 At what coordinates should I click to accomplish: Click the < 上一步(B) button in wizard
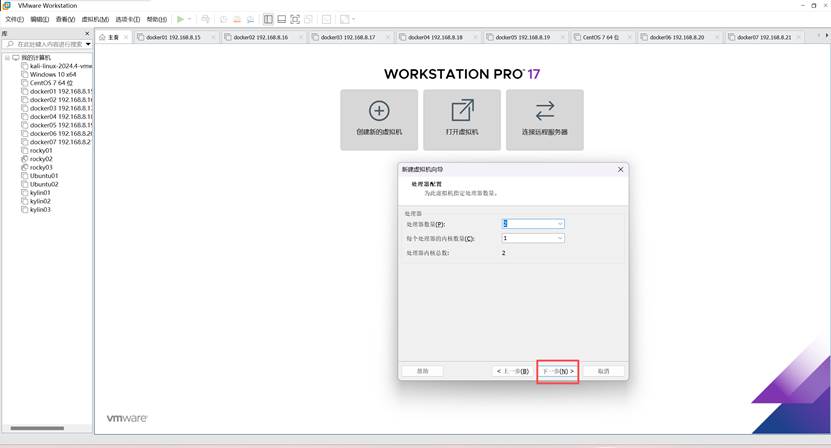pyautogui.click(x=513, y=371)
